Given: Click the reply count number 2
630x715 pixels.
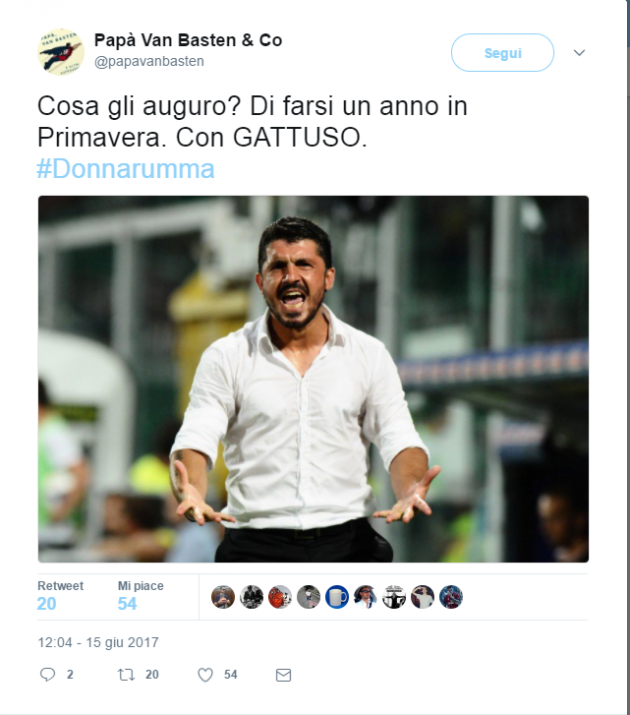Looking at the screenshot, I should [70, 675].
